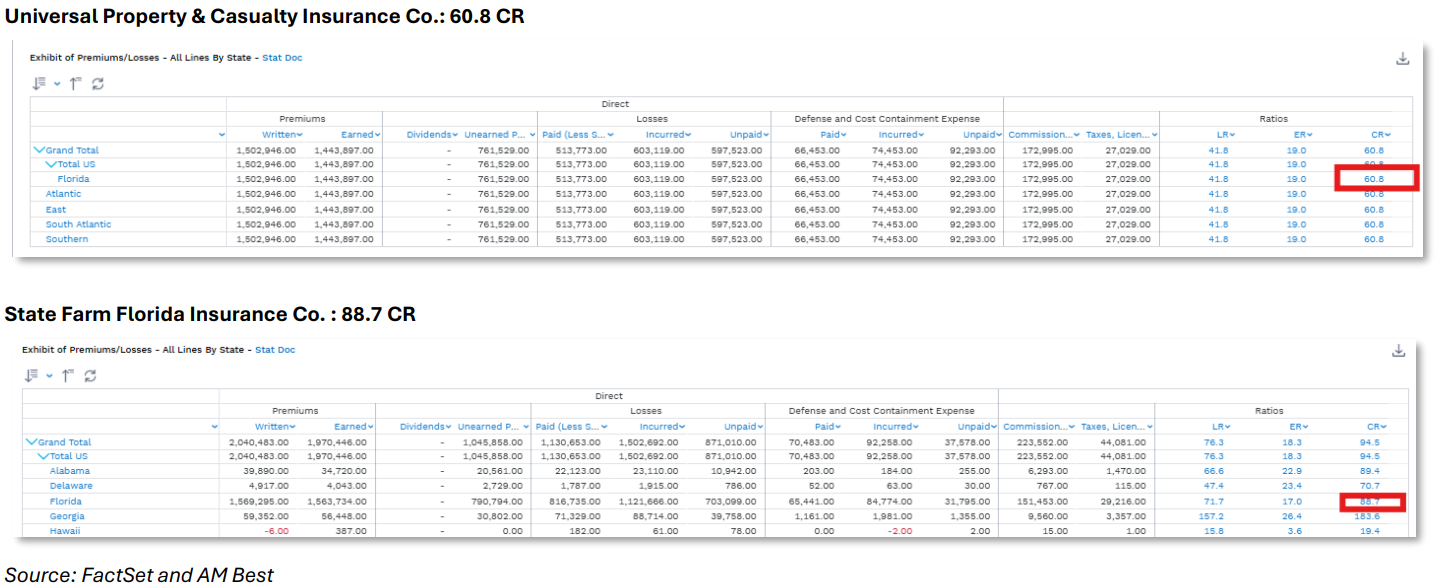Image resolution: width=1438 pixels, height=588 pixels.
Task: Select the Georgia row label
Action: click(x=66, y=516)
